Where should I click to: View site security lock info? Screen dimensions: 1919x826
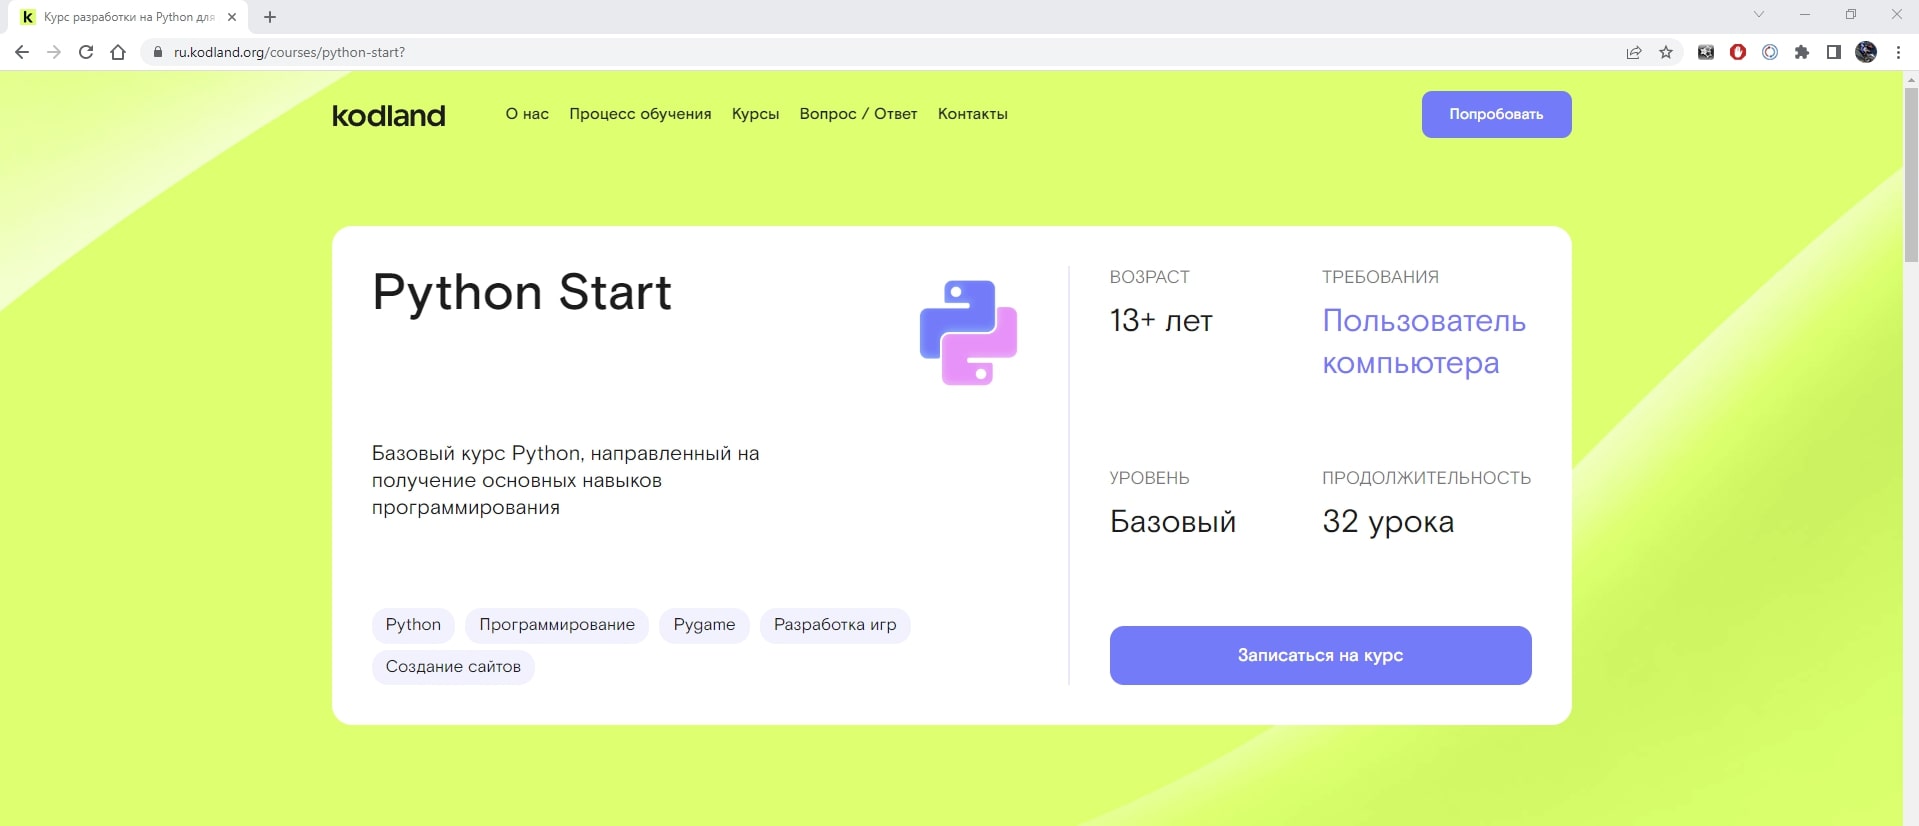pyautogui.click(x=157, y=52)
